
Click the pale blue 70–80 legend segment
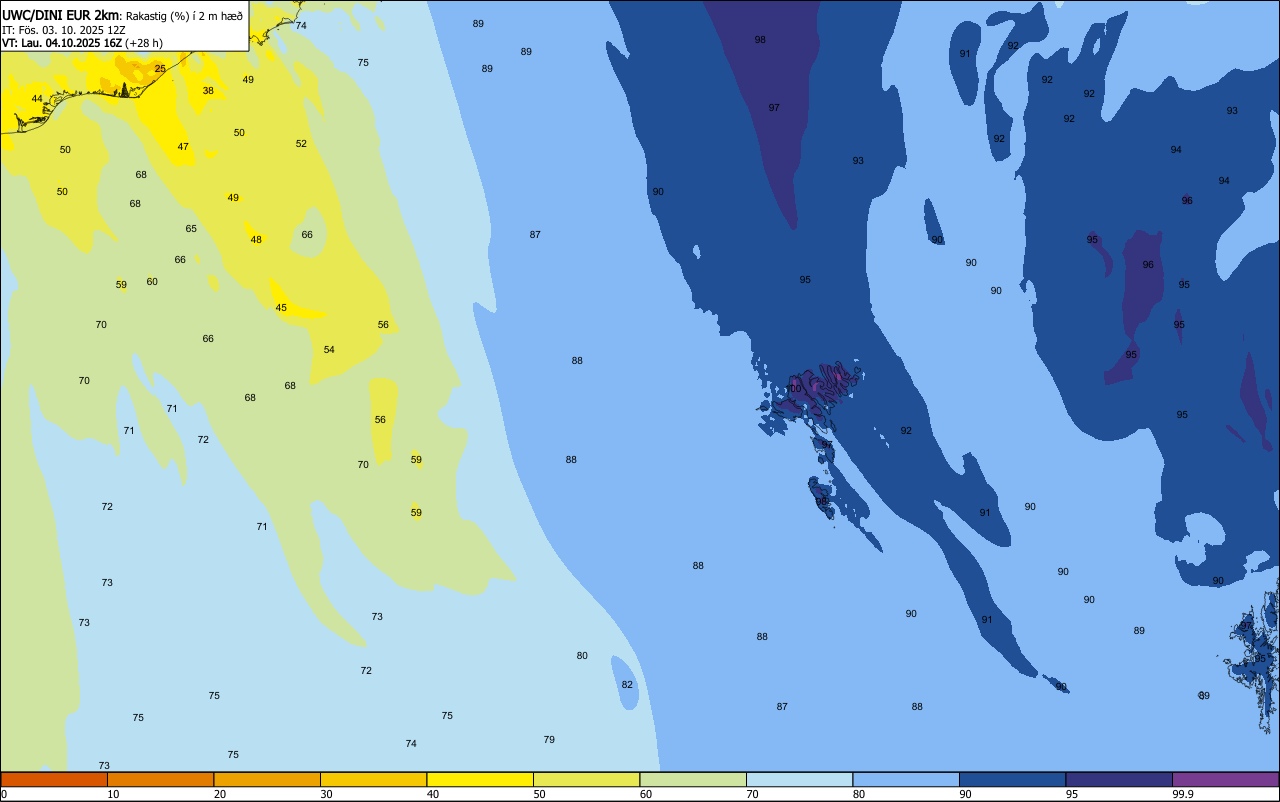(799, 779)
